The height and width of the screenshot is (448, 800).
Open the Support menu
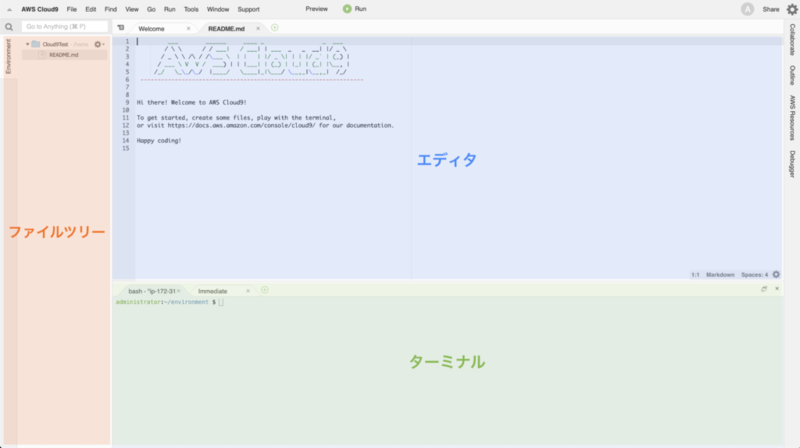(248, 9)
